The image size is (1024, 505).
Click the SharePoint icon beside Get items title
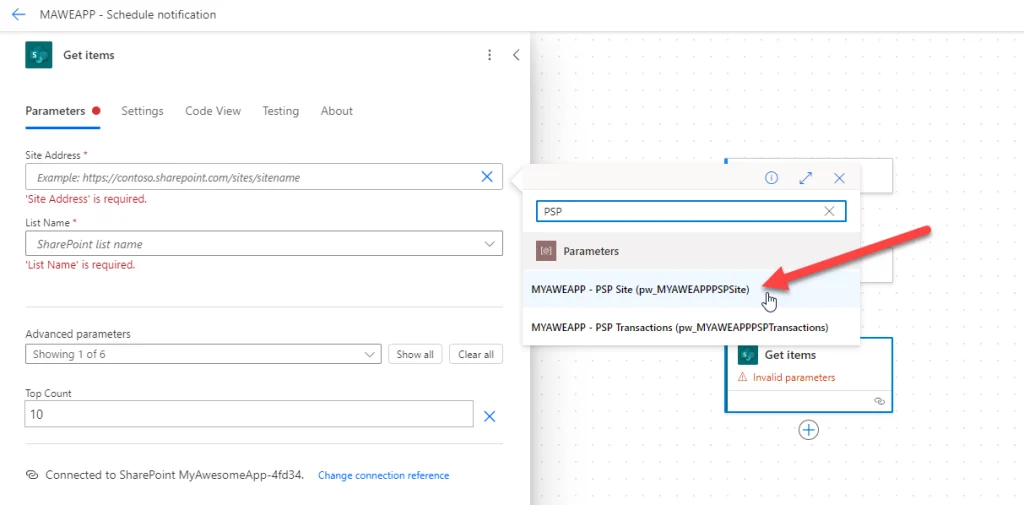tap(39, 55)
